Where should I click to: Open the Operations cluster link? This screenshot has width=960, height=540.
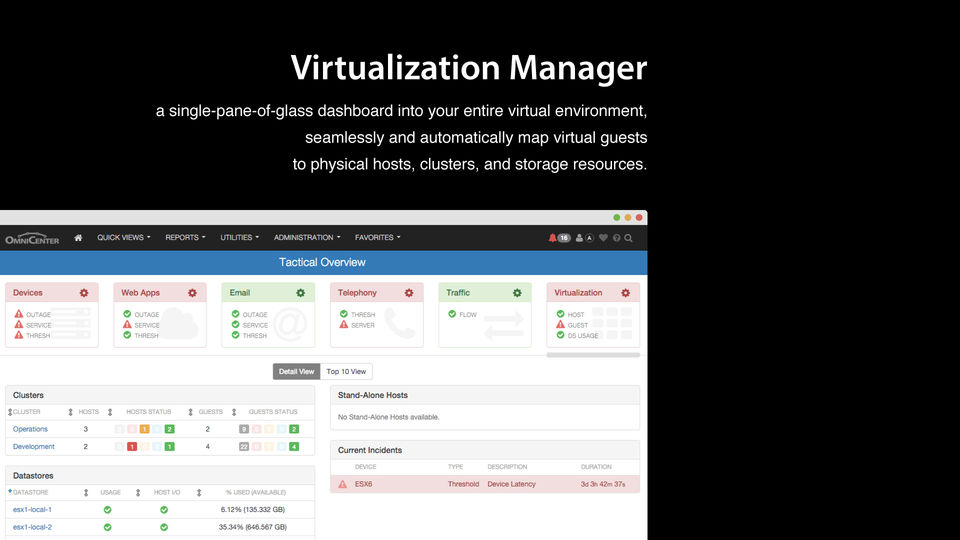(x=30, y=429)
